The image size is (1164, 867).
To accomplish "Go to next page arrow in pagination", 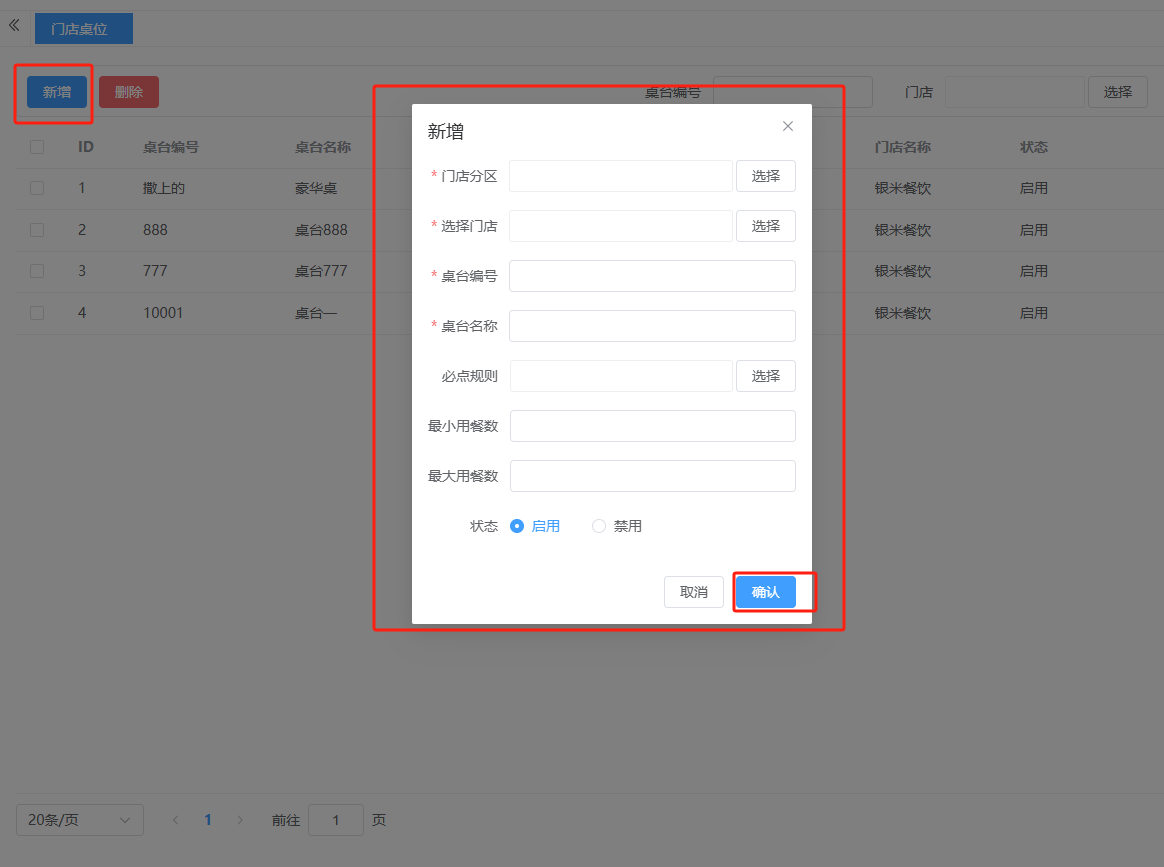I will point(240,820).
